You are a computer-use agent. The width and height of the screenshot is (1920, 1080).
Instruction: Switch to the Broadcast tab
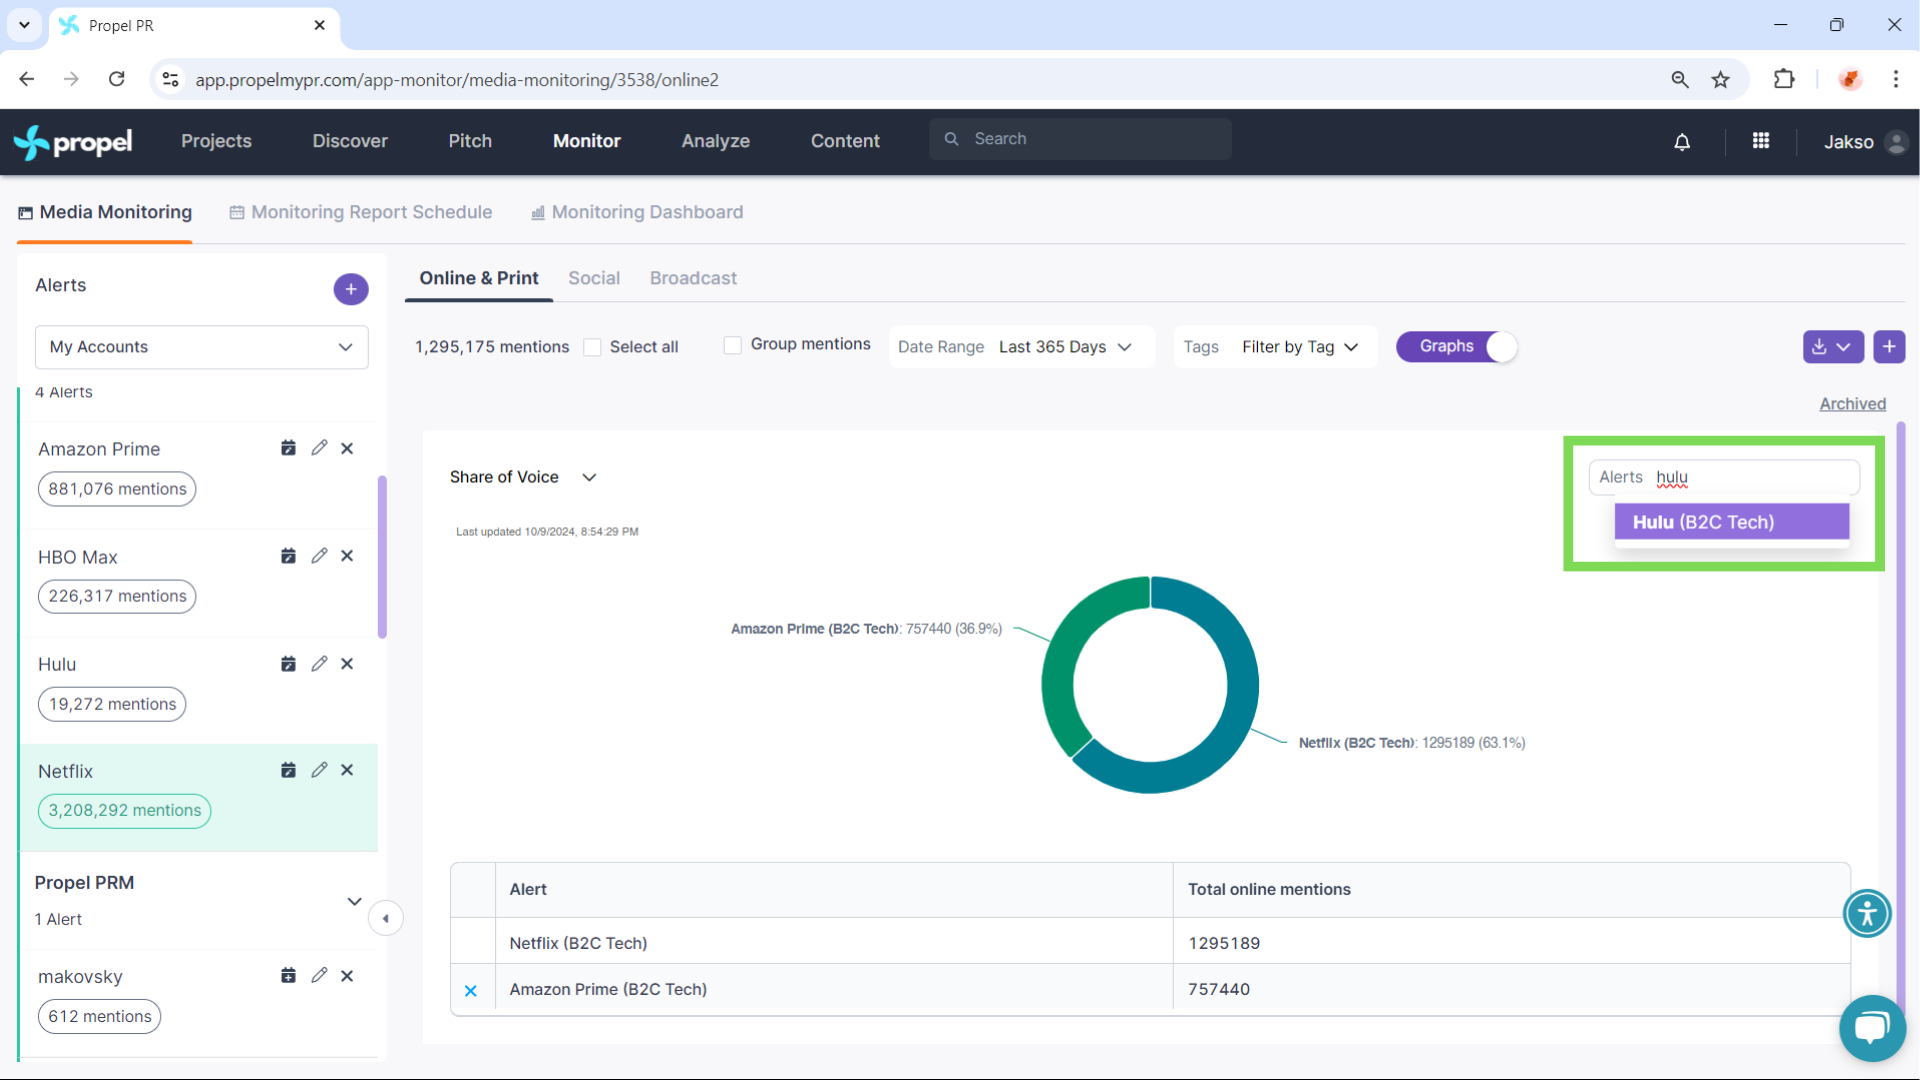pyautogui.click(x=693, y=278)
